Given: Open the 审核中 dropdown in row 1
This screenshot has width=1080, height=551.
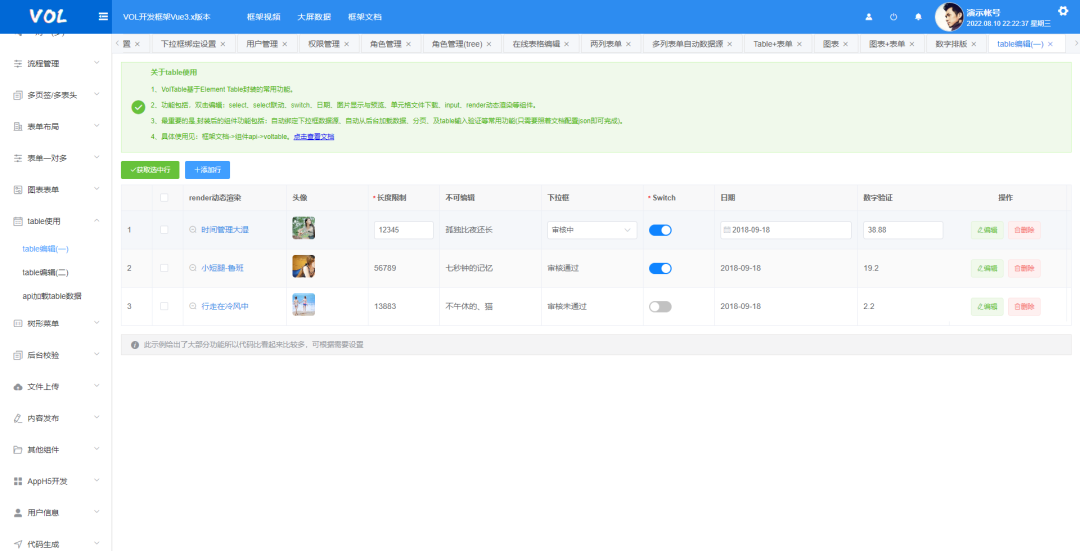Looking at the screenshot, I should pyautogui.click(x=592, y=230).
